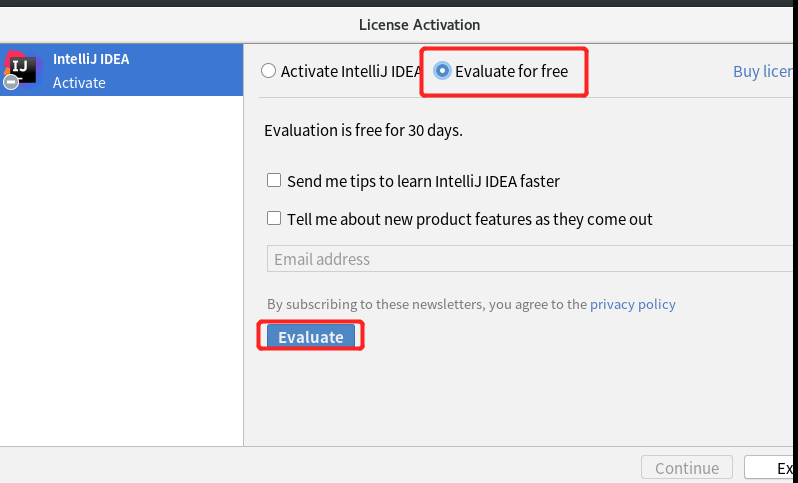The image size is (798, 483).
Task: Select the IntelliJ IDEA product name in the list
Action: click(91, 59)
